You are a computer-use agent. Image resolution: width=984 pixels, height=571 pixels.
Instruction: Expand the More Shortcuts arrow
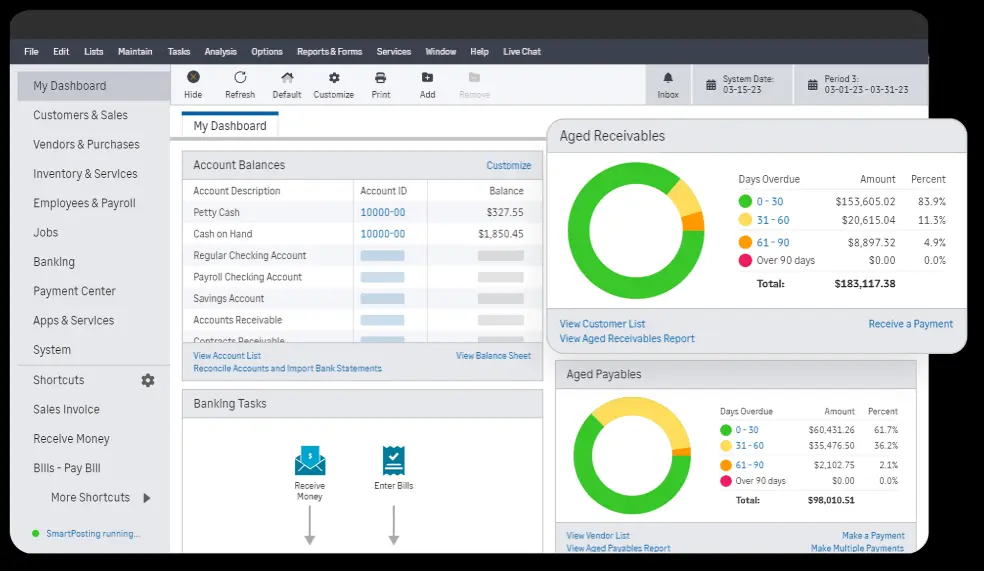pyautogui.click(x=147, y=498)
